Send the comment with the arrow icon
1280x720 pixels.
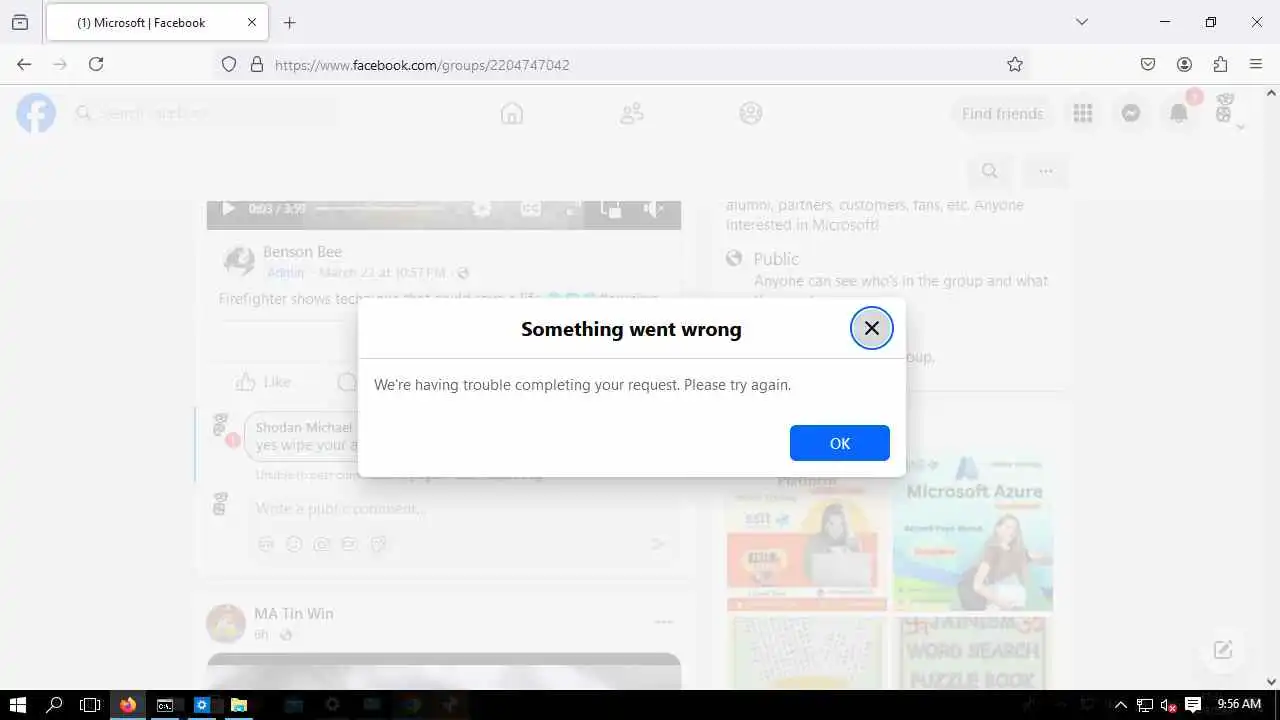658,544
